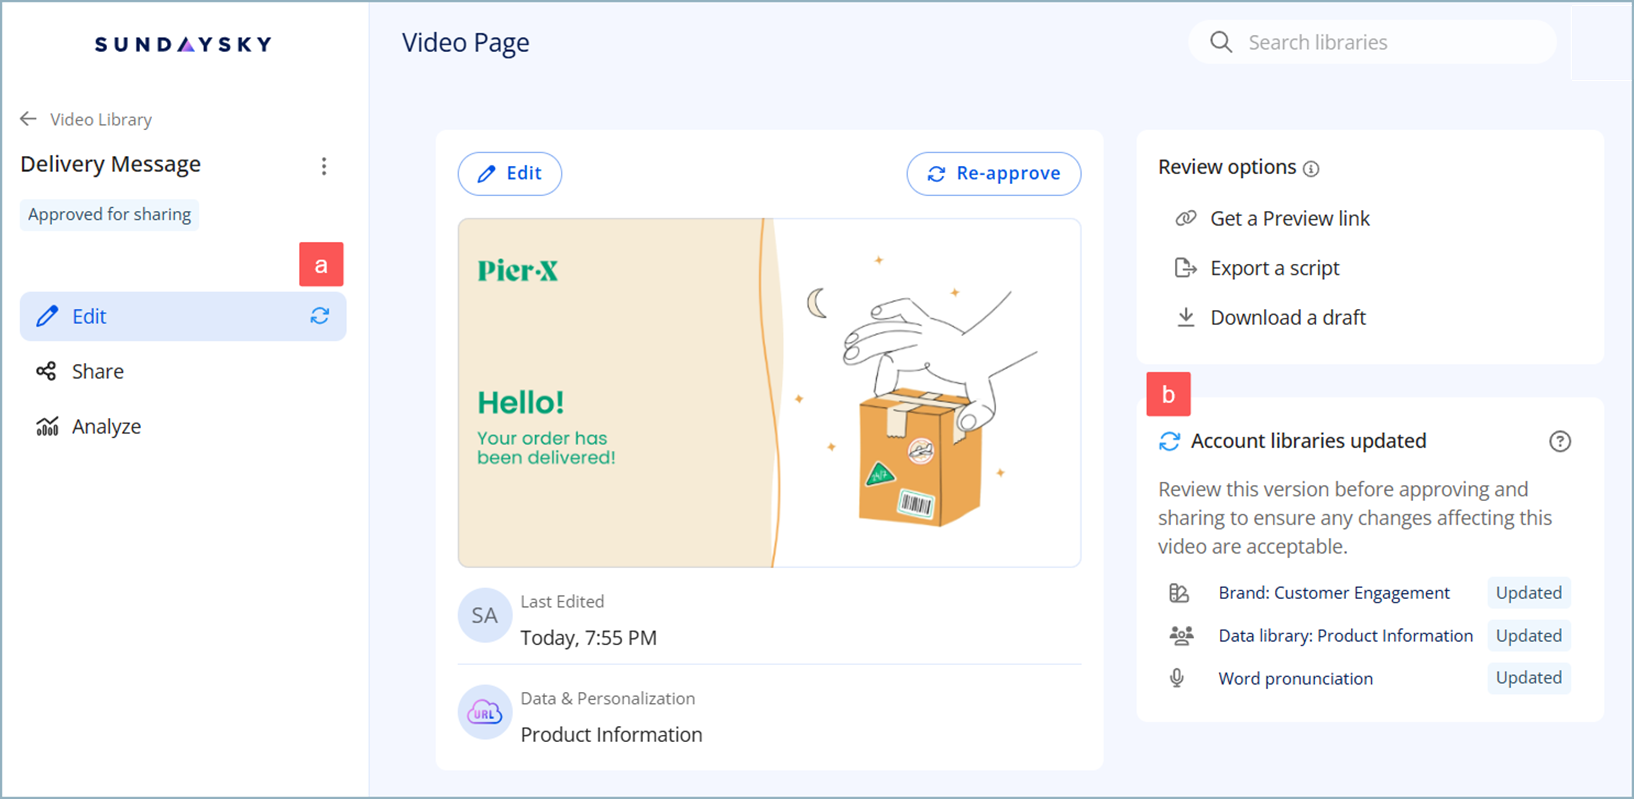This screenshot has height=799, width=1634.
Task: Open Brand: Customer Engagement library entry
Action: [x=1333, y=593]
